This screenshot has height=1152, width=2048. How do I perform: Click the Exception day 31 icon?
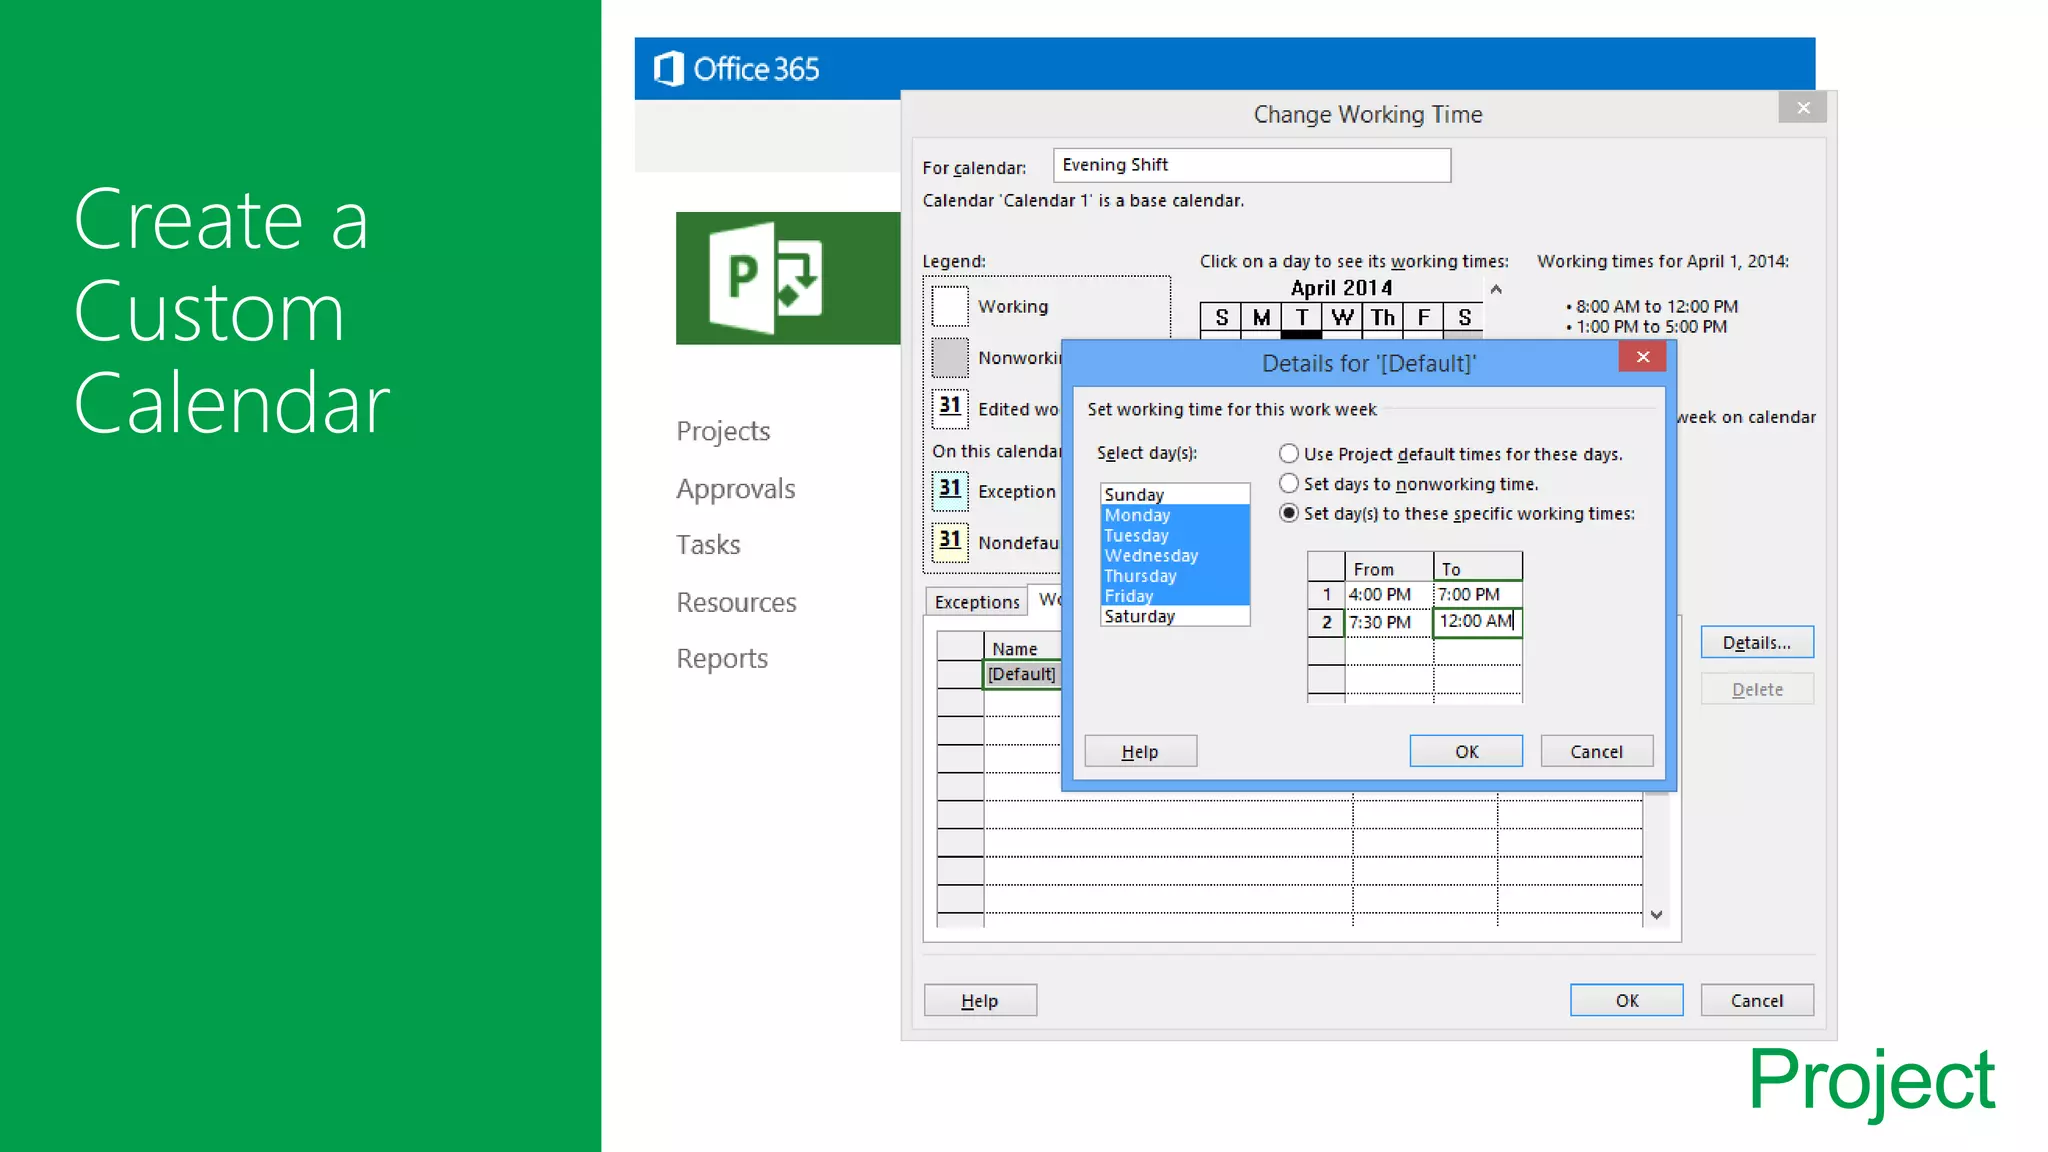[x=950, y=490]
